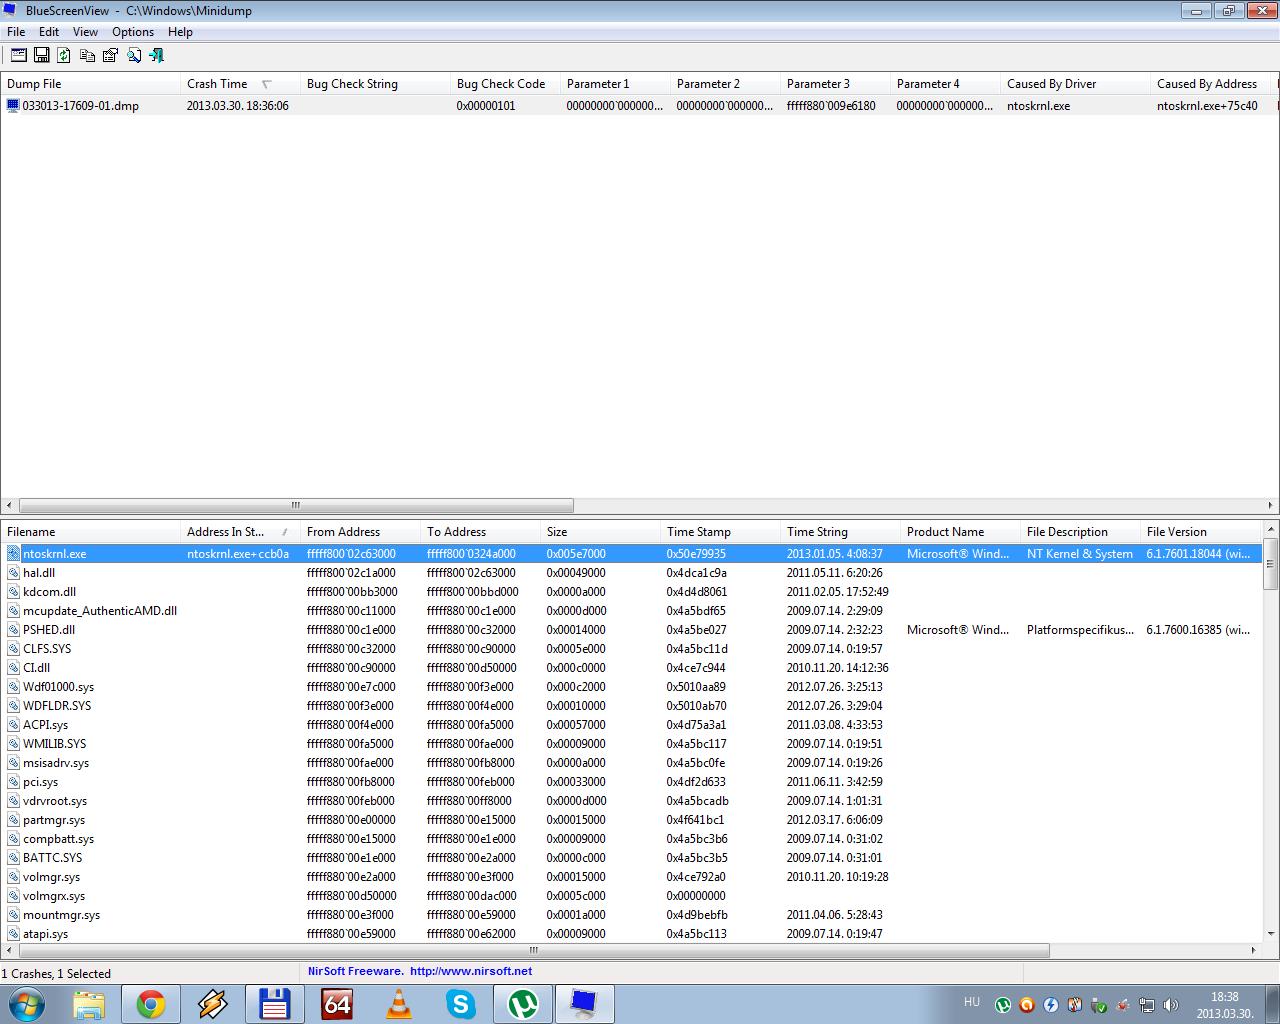
Task: Sort crashes by Dump File column
Action: 90,84
